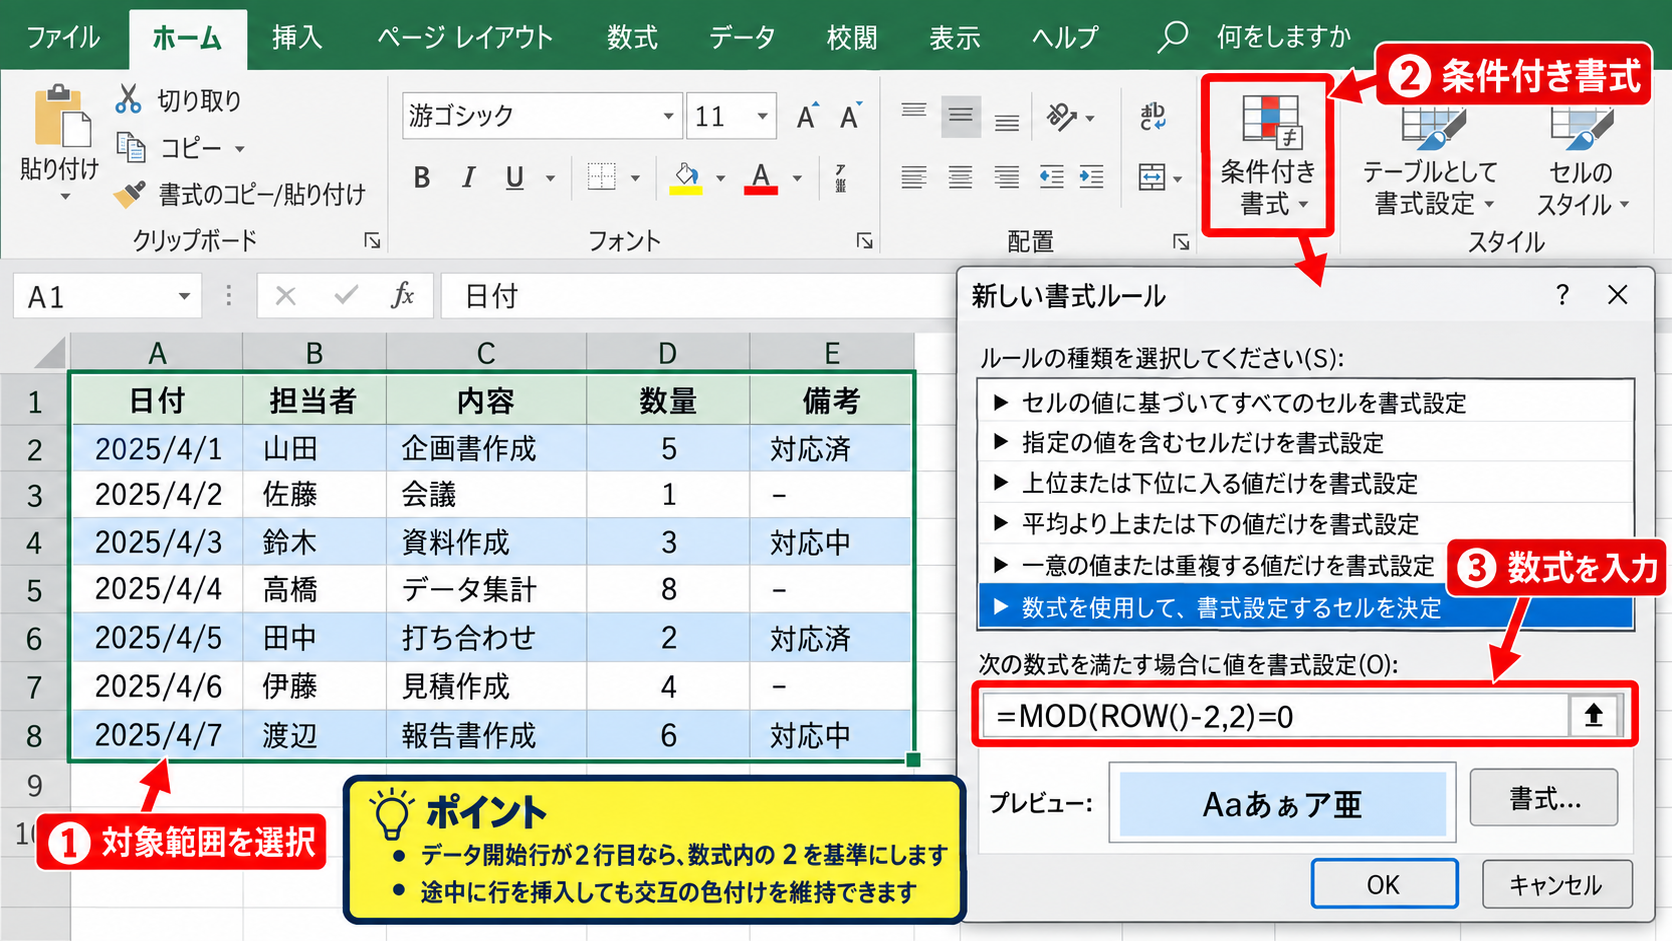
Task: Click the 書式... button
Action: tap(1544, 798)
